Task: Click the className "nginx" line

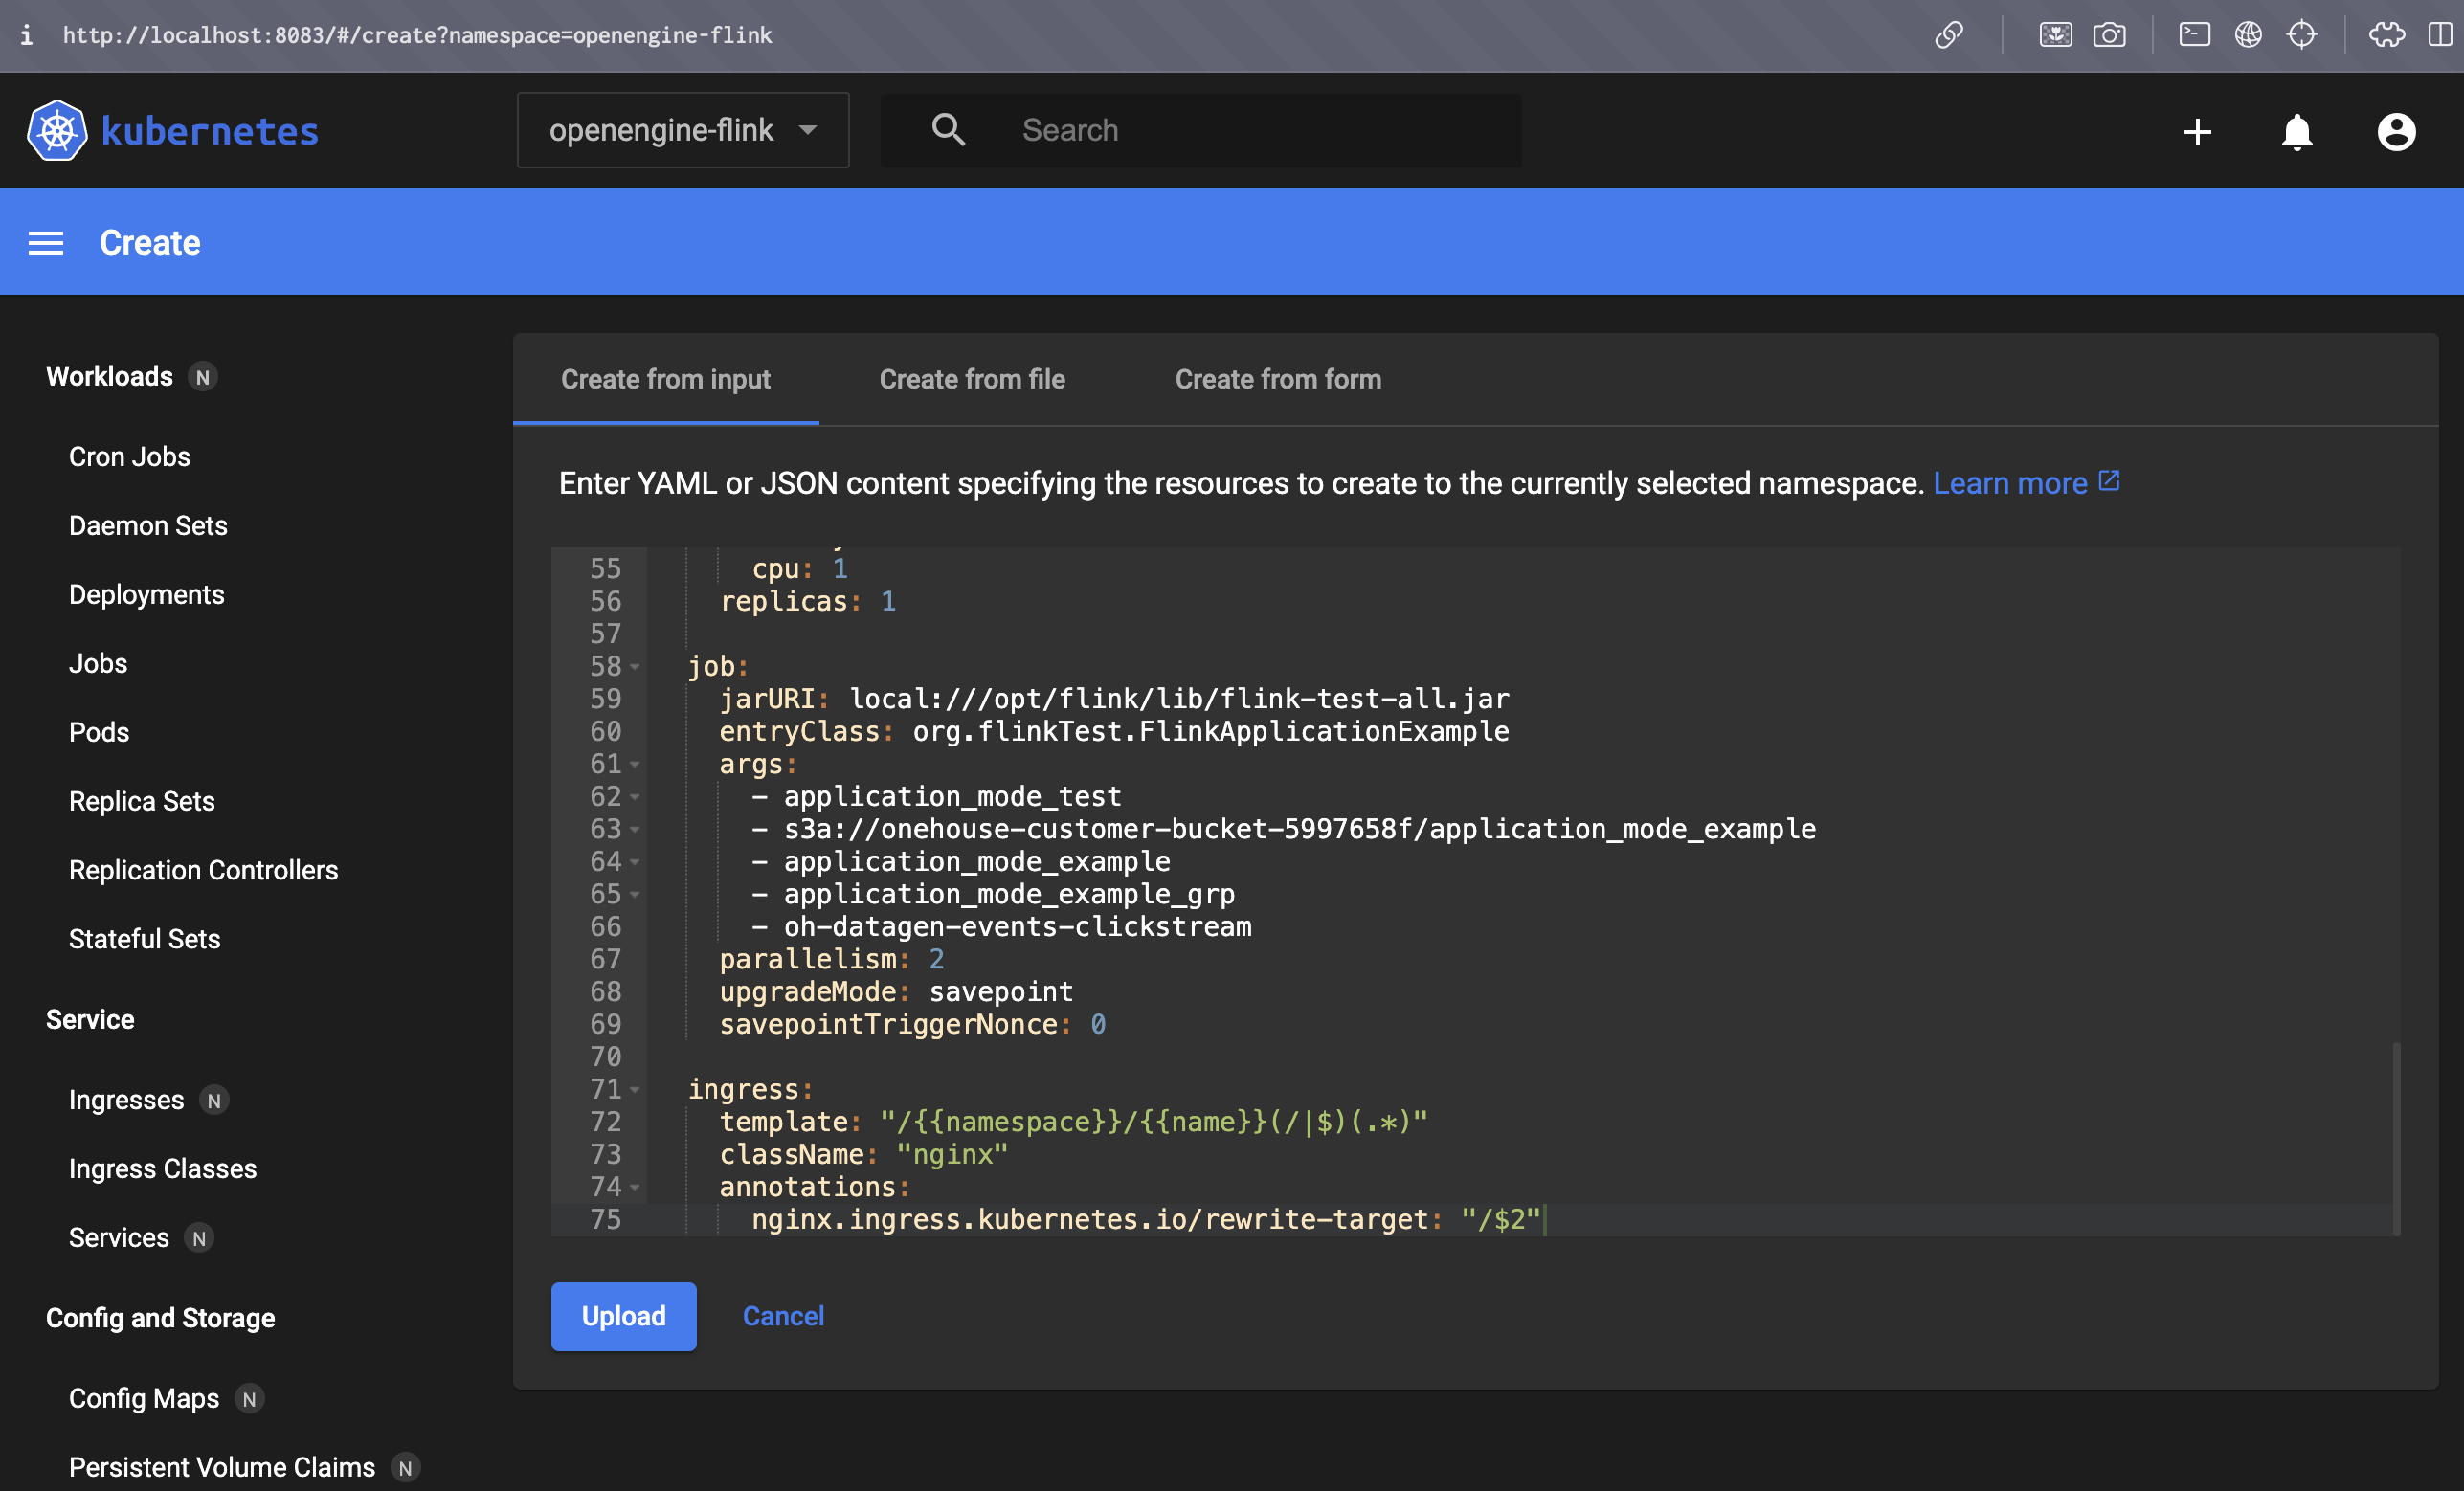Action: [x=864, y=1155]
